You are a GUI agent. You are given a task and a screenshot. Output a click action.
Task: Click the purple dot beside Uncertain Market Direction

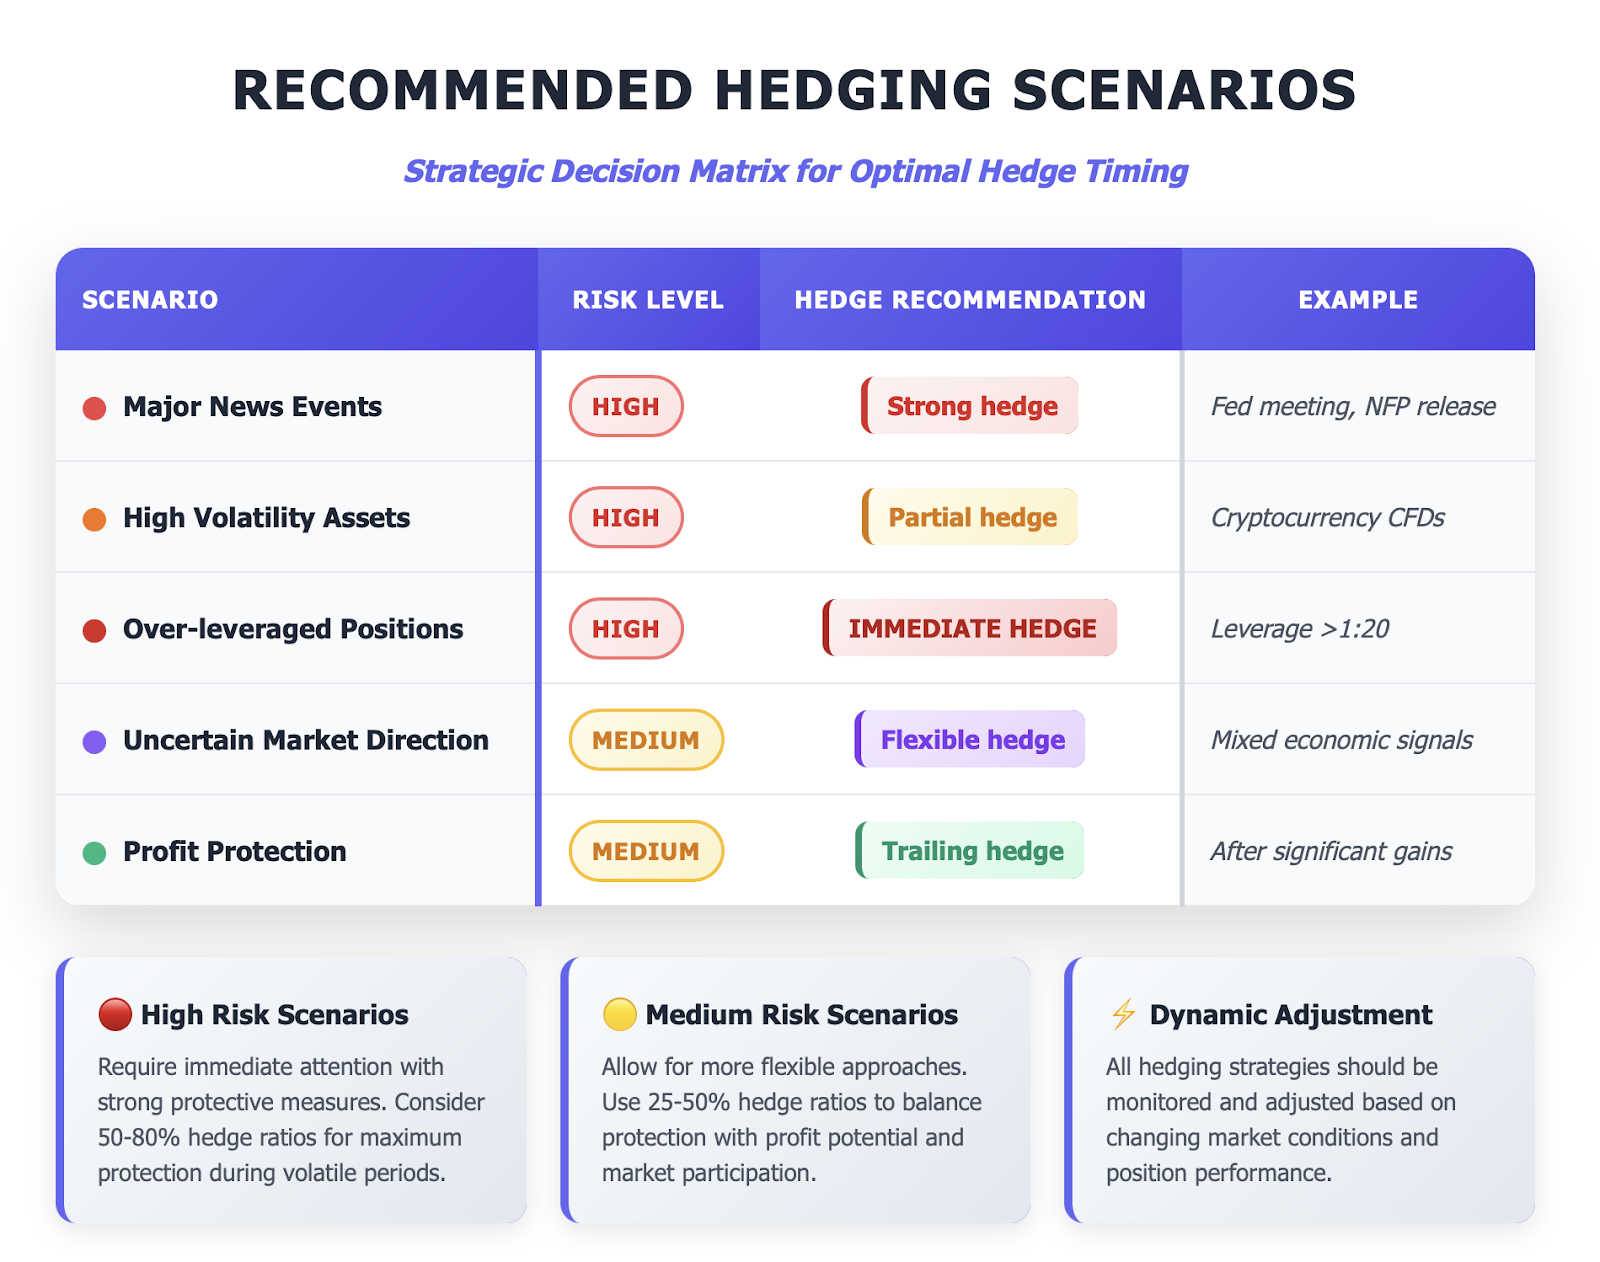pos(94,741)
